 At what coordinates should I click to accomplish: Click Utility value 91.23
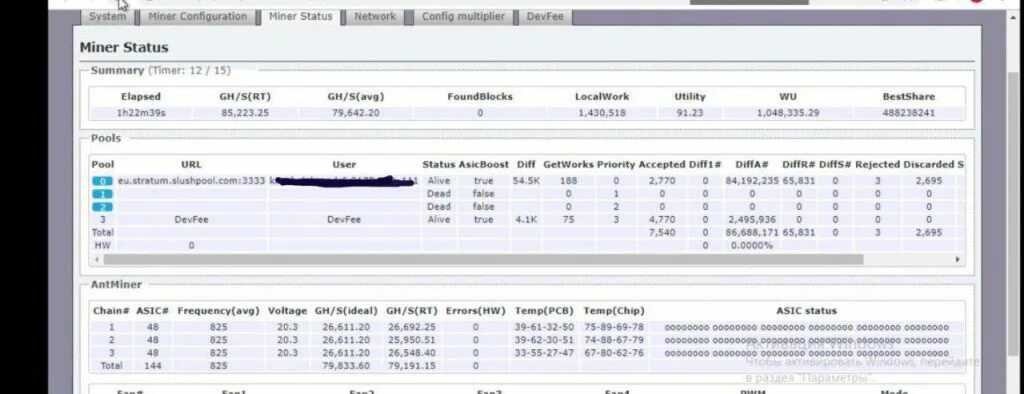click(690, 113)
